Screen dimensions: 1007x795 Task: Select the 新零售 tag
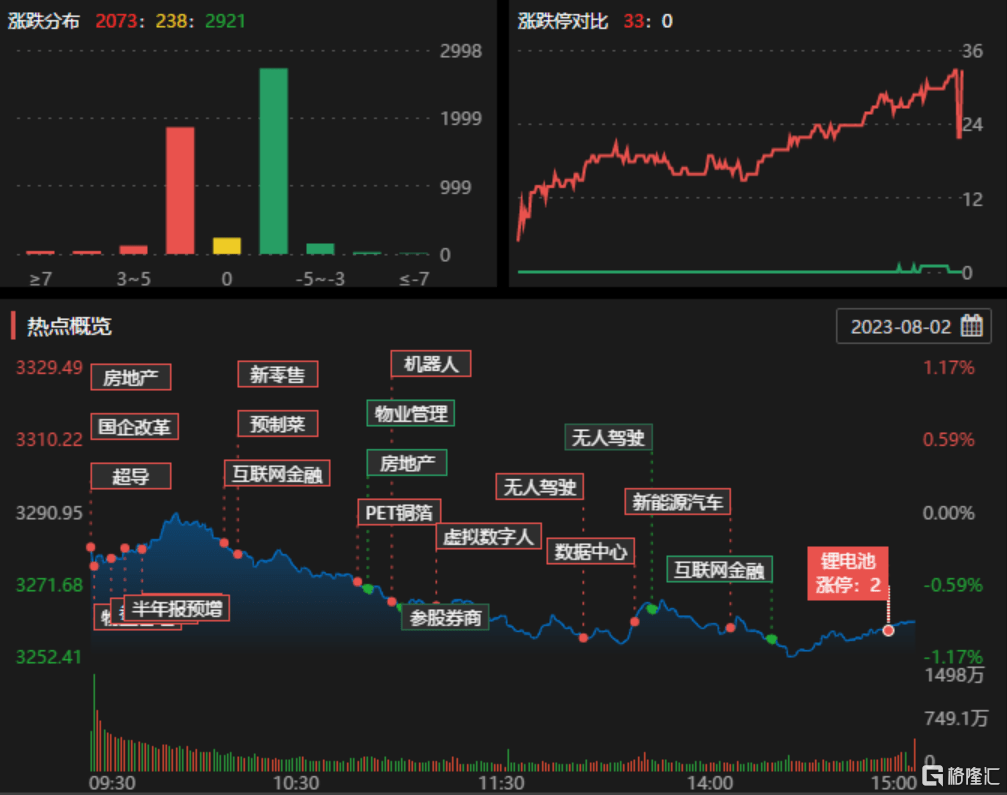[x=277, y=375]
